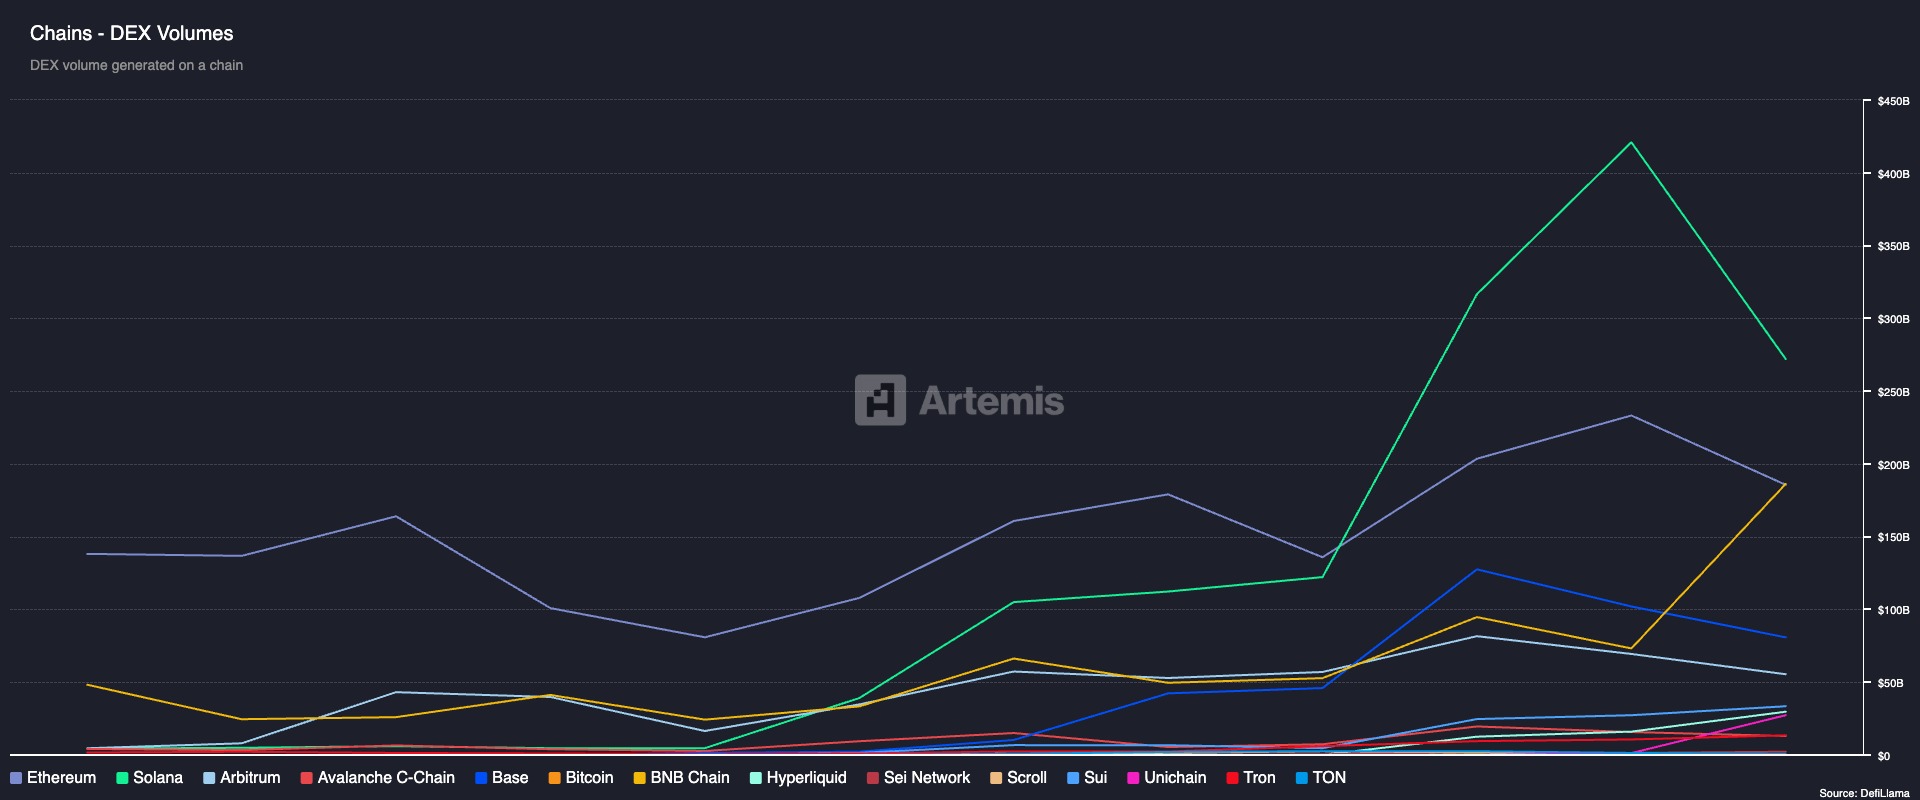The width and height of the screenshot is (1920, 800).
Task: Click the Unichain pink color swatch
Action: [x=1133, y=778]
